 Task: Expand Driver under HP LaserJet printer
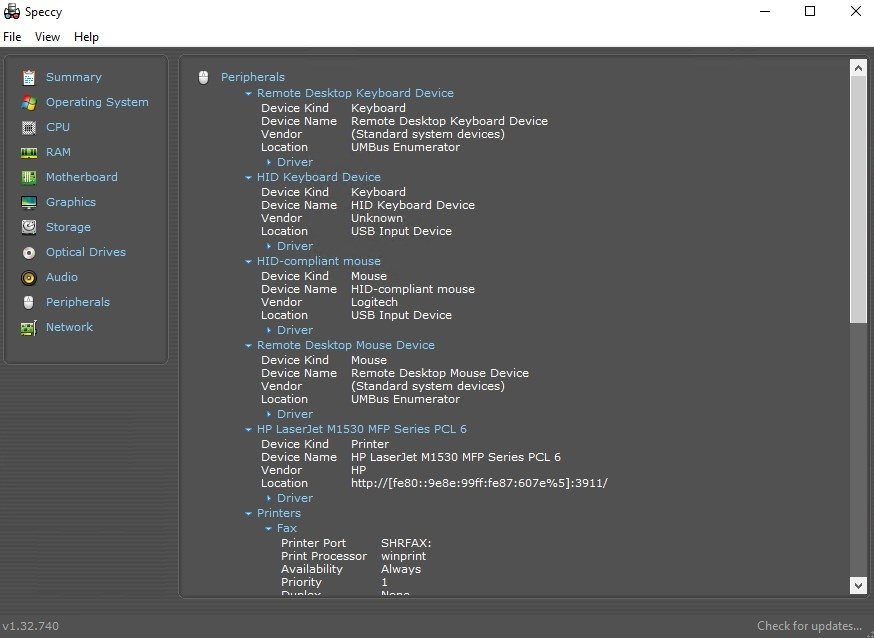point(269,499)
